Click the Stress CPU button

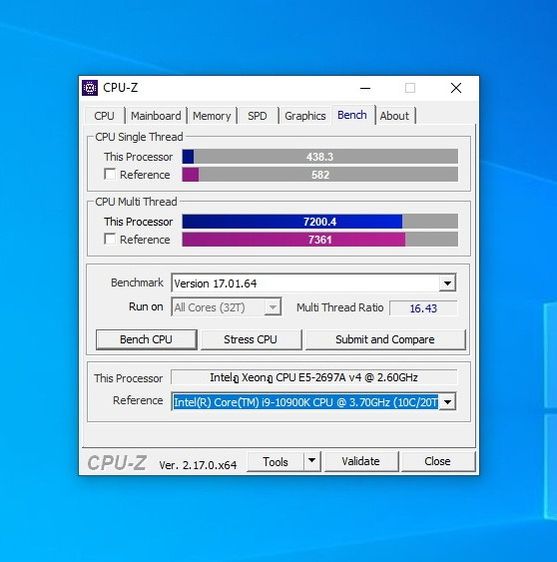tap(251, 339)
